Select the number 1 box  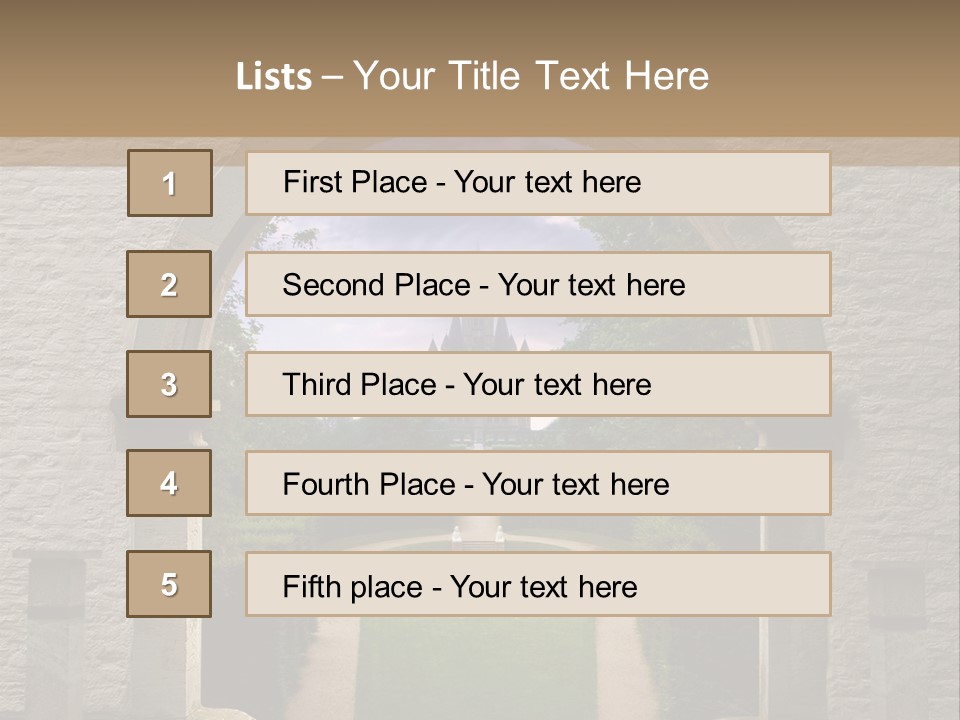pos(170,183)
